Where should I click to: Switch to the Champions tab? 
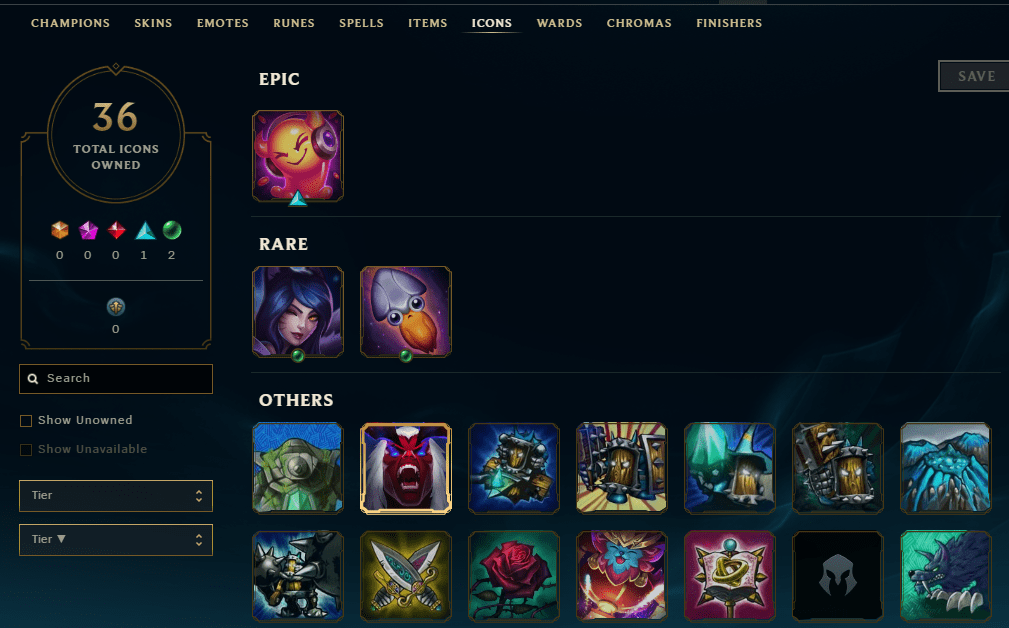[x=70, y=23]
